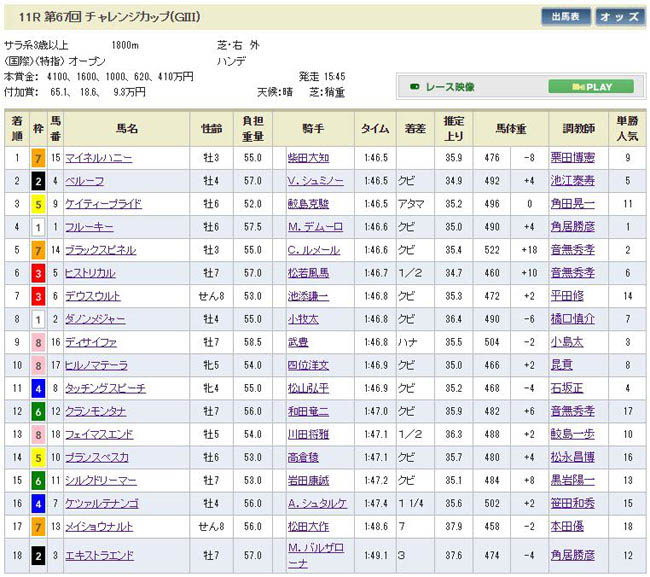Click jockey A.シュタルケ link
This screenshot has height=577, width=650.
click(x=316, y=503)
